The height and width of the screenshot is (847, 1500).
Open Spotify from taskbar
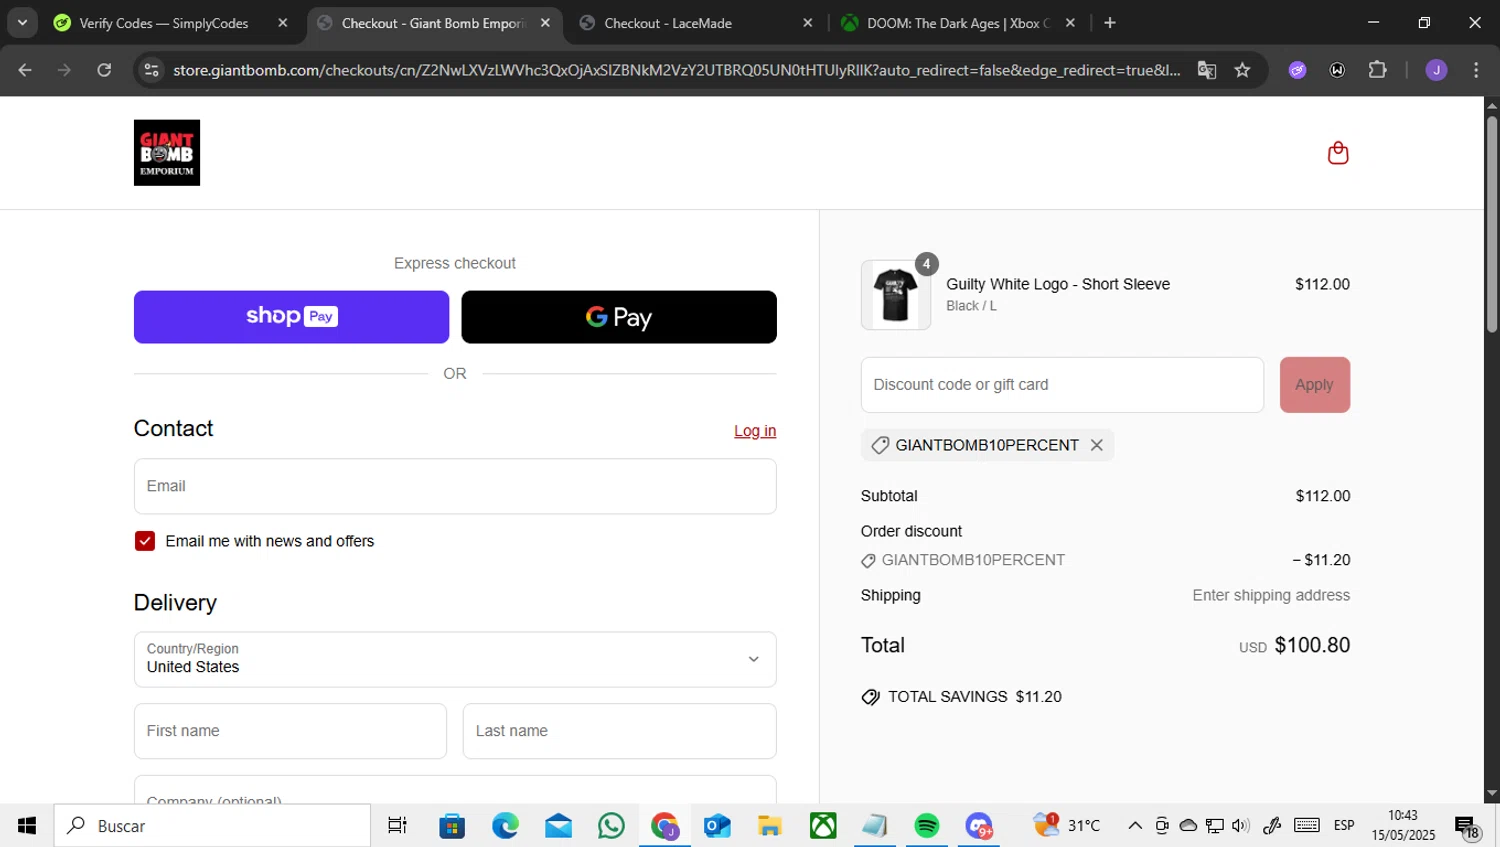[927, 826]
